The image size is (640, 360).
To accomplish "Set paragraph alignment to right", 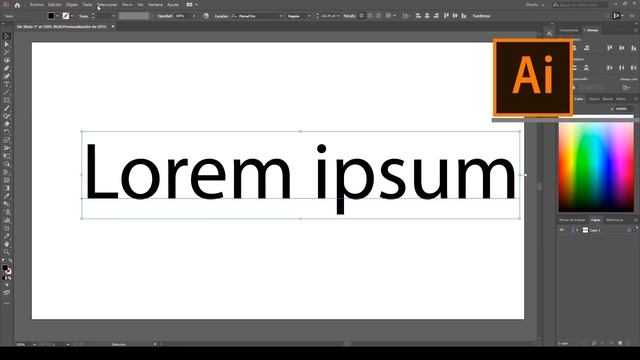I will coord(379,16).
